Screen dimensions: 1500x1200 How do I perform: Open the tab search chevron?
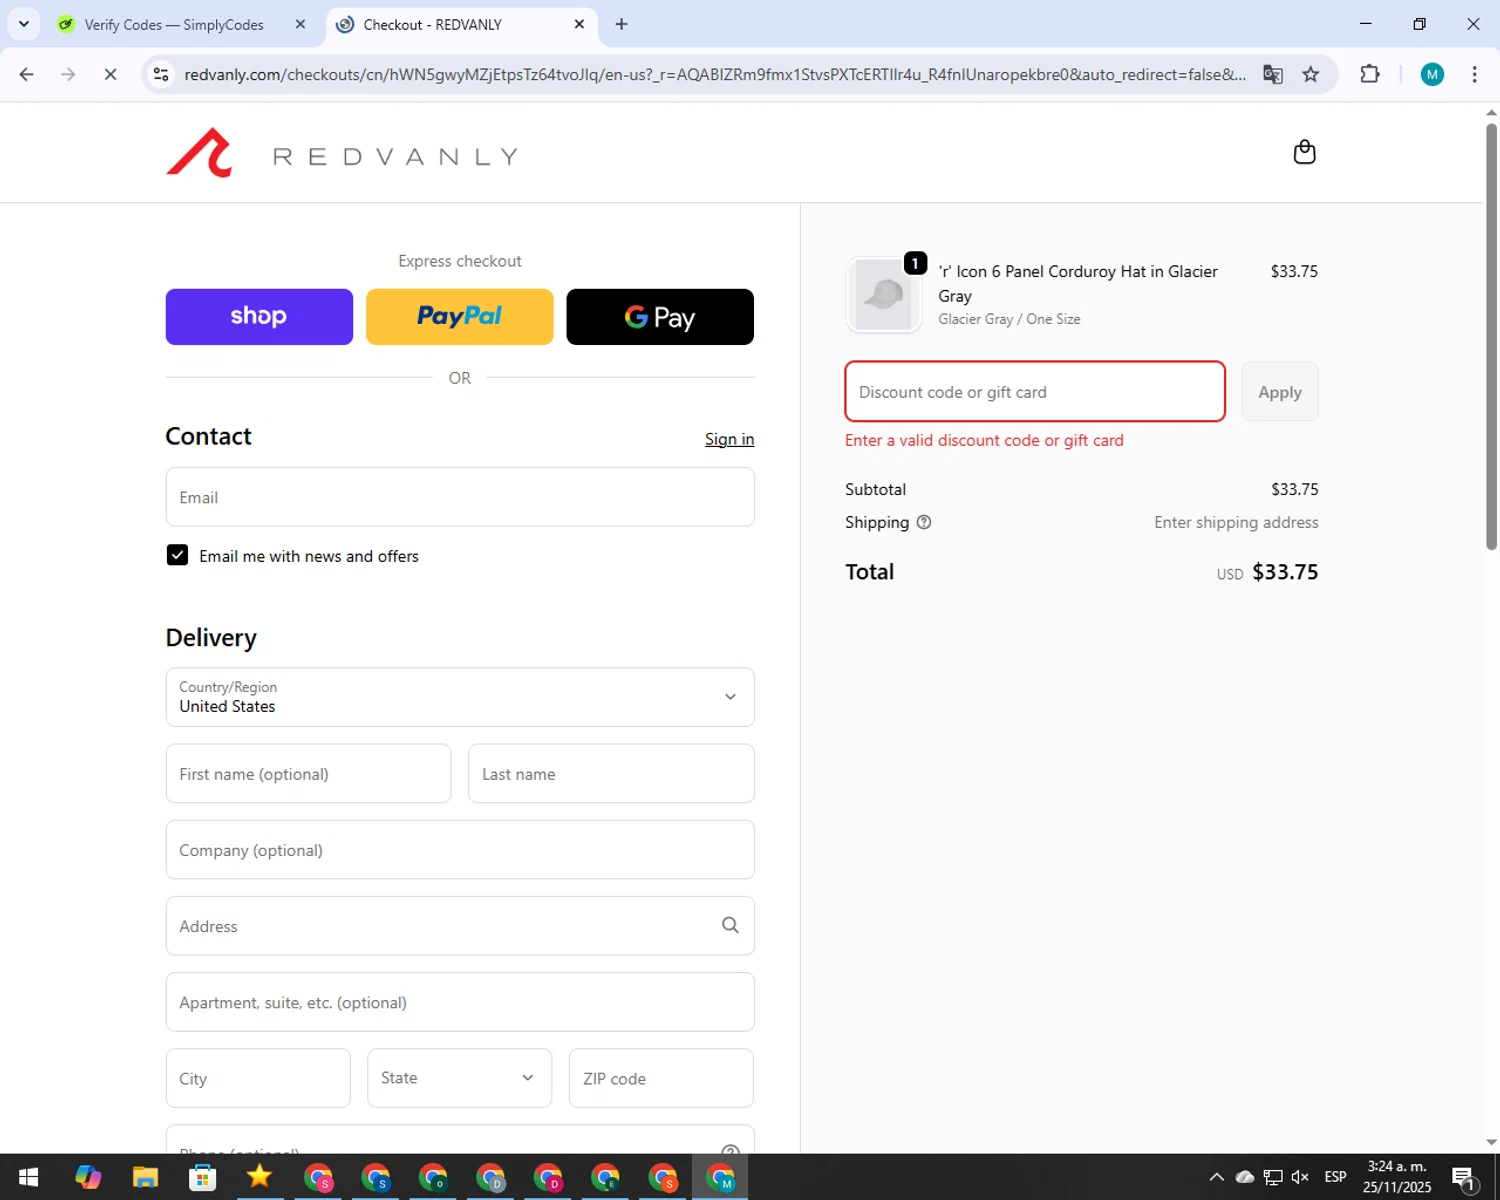pos(24,24)
